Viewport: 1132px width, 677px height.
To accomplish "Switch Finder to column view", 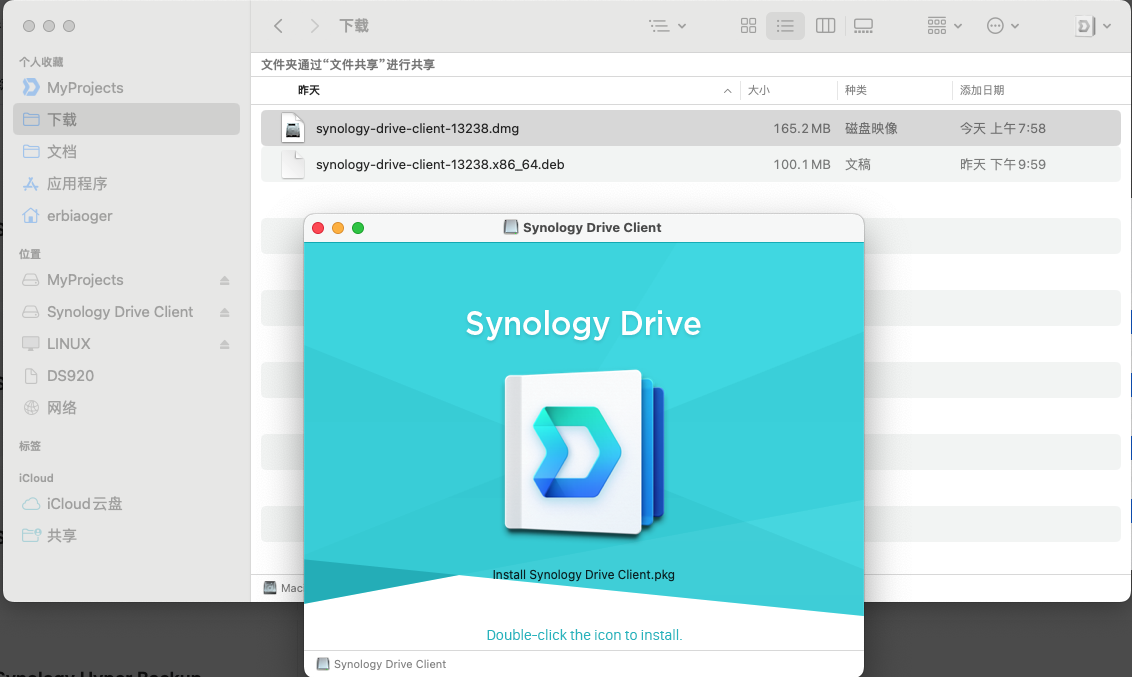I will pos(825,26).
